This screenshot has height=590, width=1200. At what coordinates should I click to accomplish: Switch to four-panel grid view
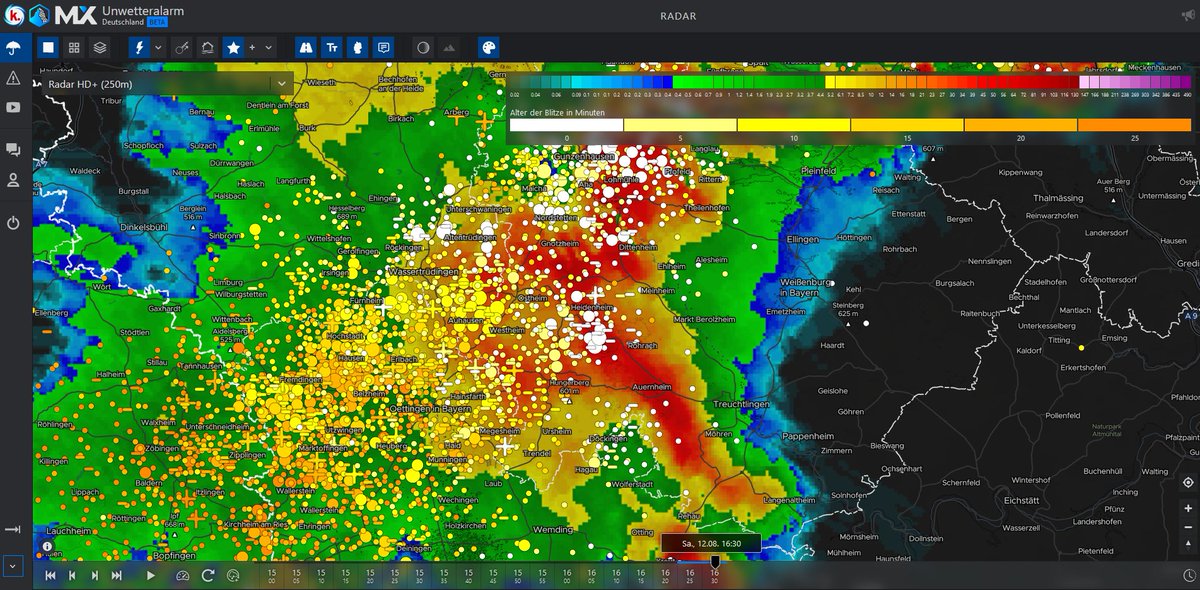[74, 47]
